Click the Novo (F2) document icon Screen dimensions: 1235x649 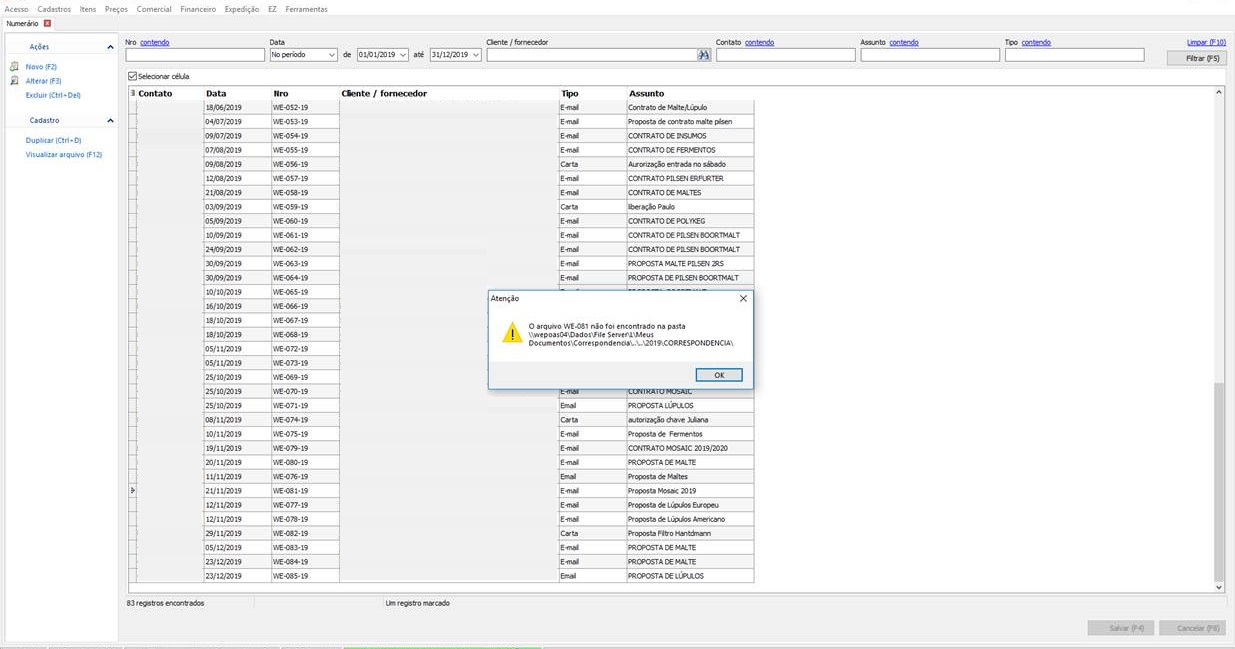(14, 66)
